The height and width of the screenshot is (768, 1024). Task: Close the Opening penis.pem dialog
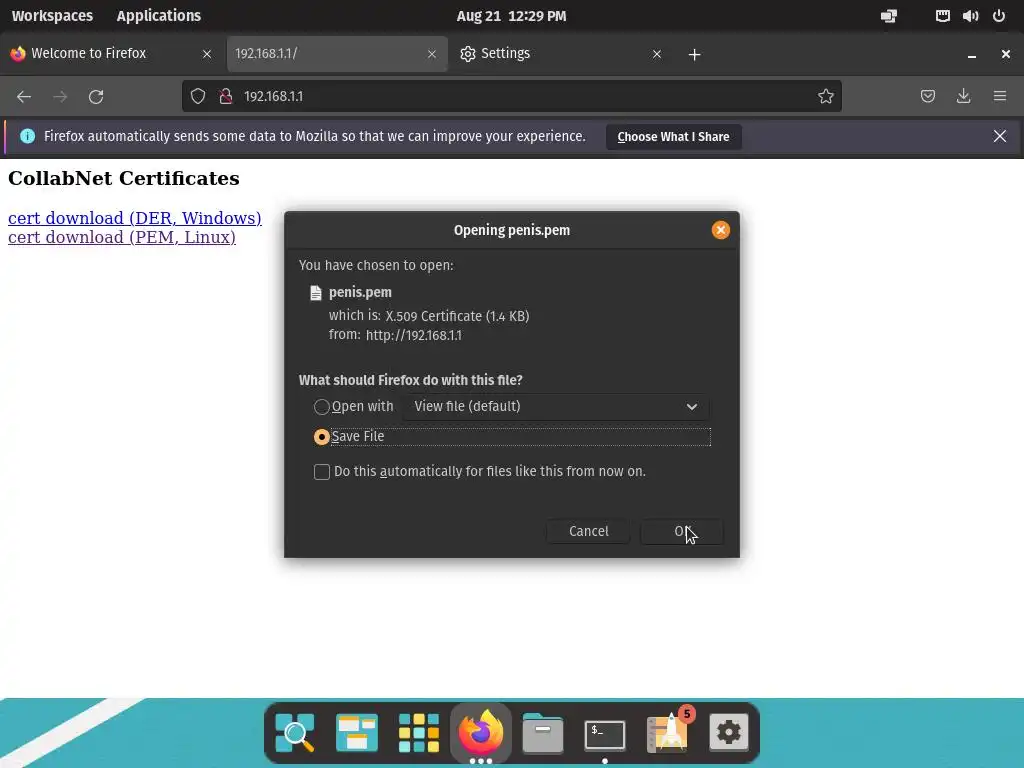[x=720, y=230]
